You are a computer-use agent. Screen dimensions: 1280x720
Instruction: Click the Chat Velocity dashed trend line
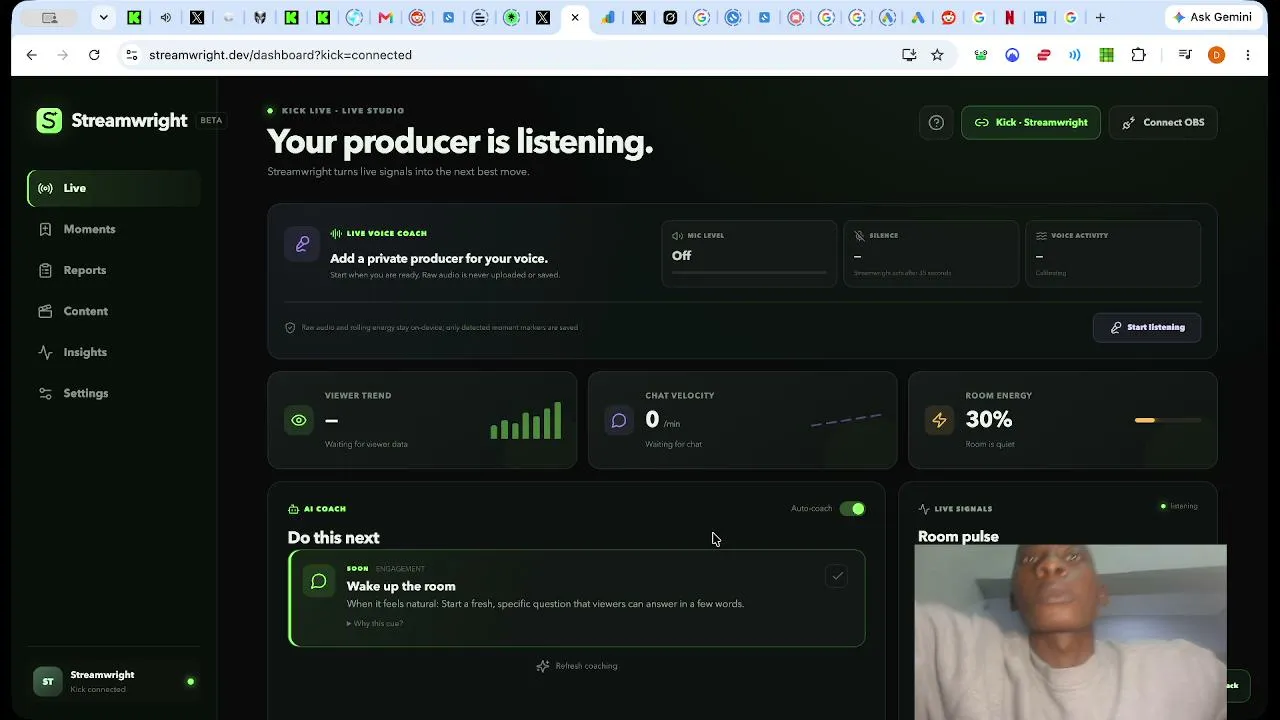pos(846,420)
